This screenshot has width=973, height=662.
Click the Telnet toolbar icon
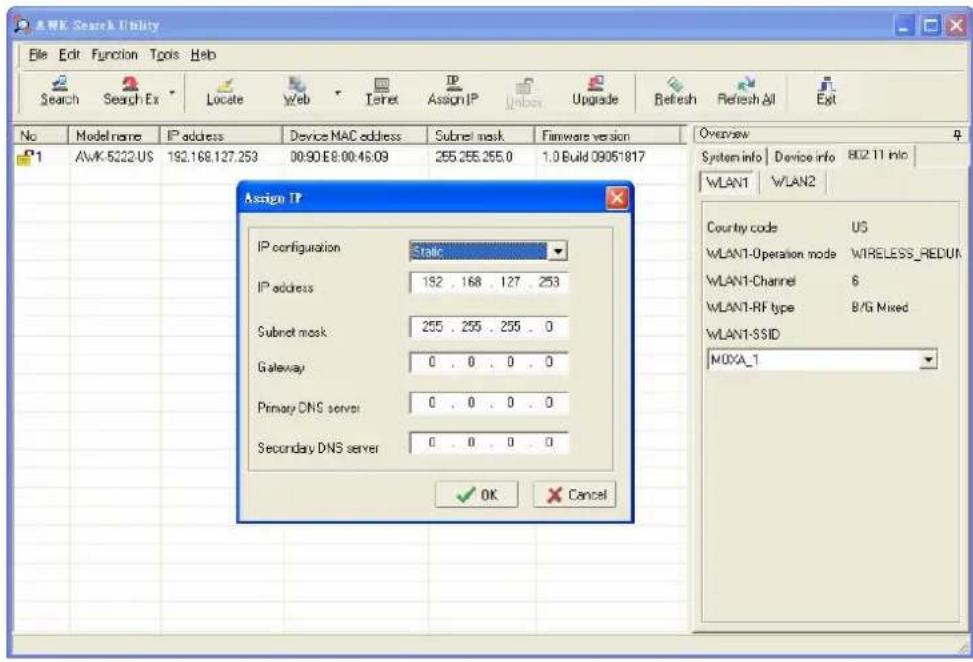click(381, 91)
